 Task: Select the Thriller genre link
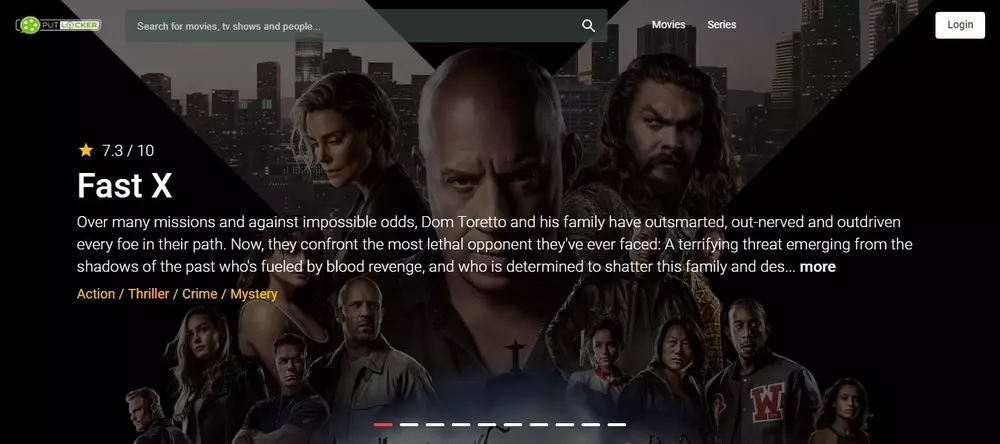click(x=149, y=294)
